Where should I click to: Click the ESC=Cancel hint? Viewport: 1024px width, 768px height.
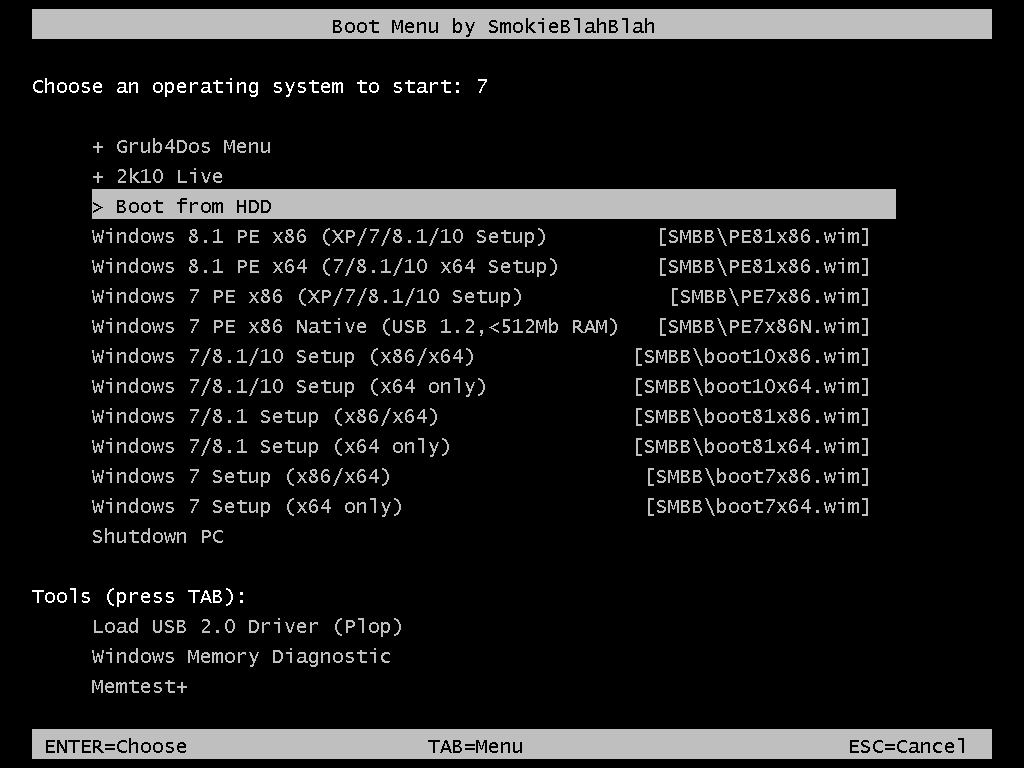(907, 746)
